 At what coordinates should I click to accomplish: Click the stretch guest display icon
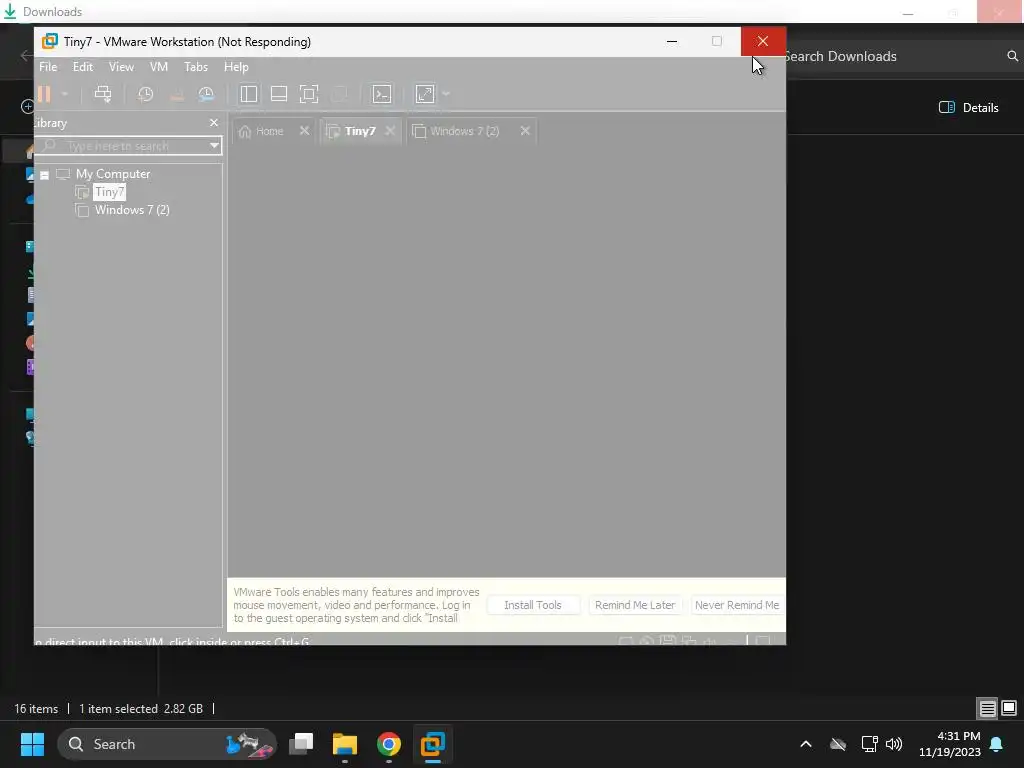424,94
